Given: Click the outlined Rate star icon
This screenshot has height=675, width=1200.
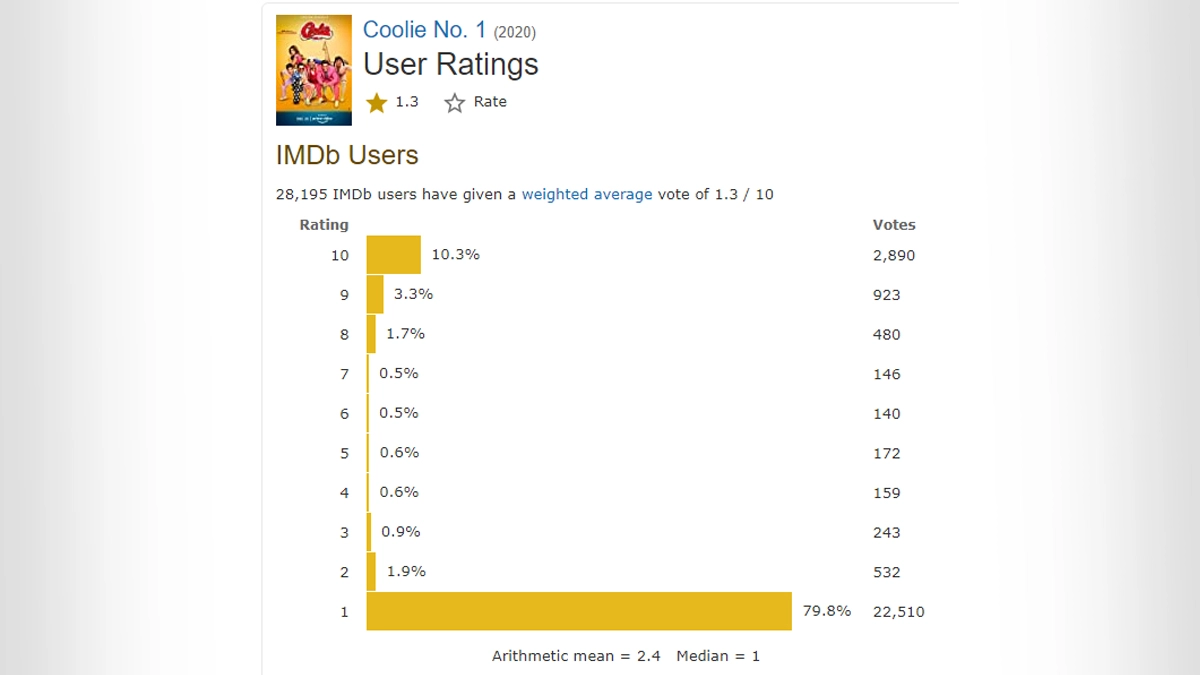Looking at the screenshot, I should tap(455, 102).
